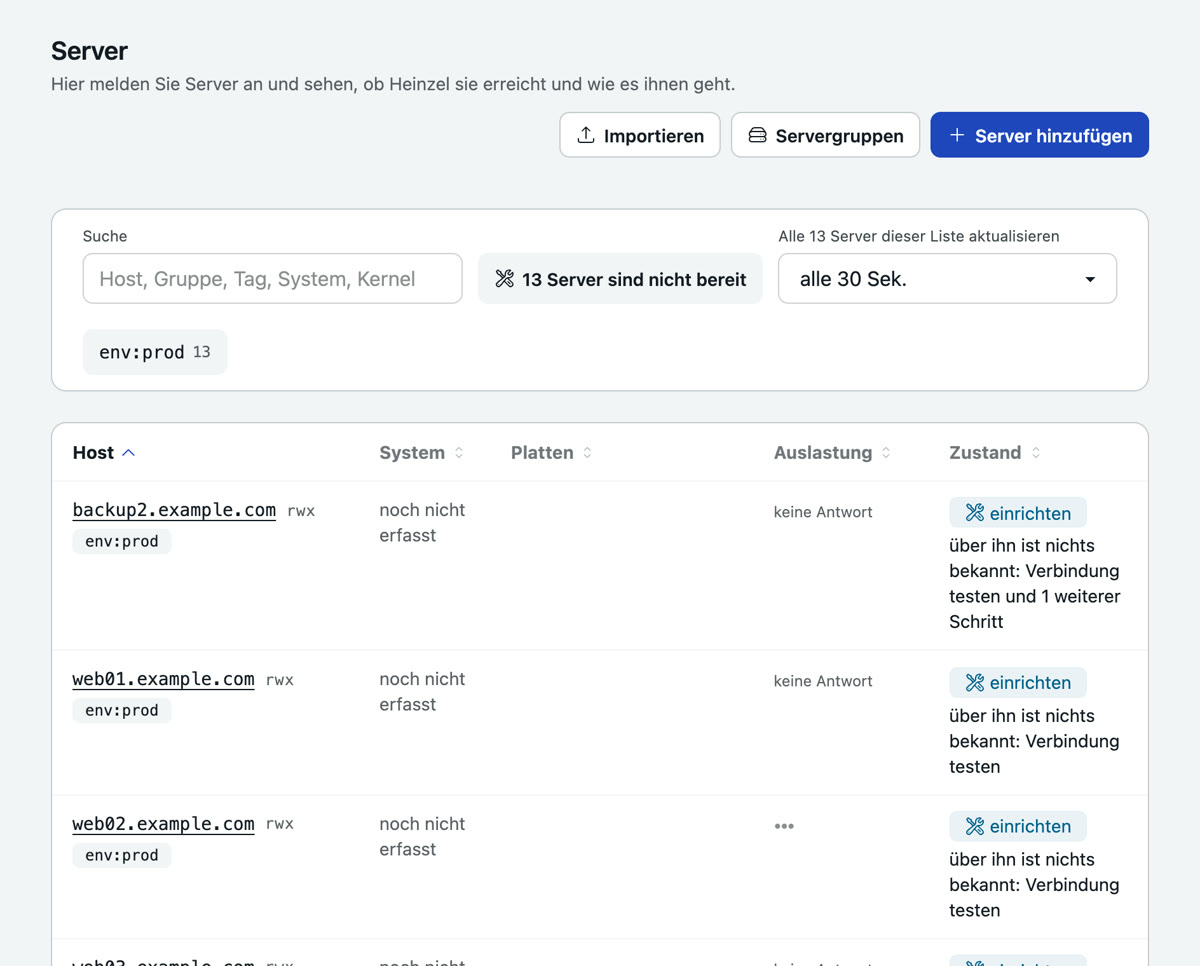Click the Suche label above the search field
The height and width of the screenshot is (966, 1200).
tap(105, 236)
